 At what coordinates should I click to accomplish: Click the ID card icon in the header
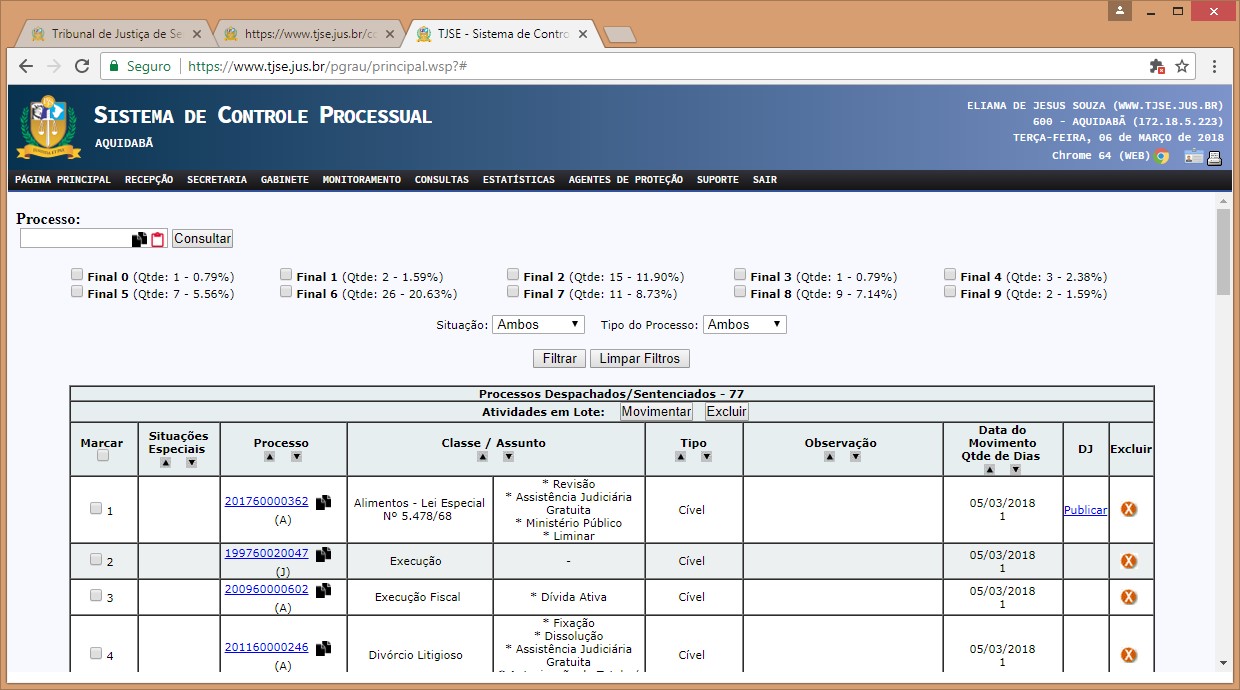1193,157
